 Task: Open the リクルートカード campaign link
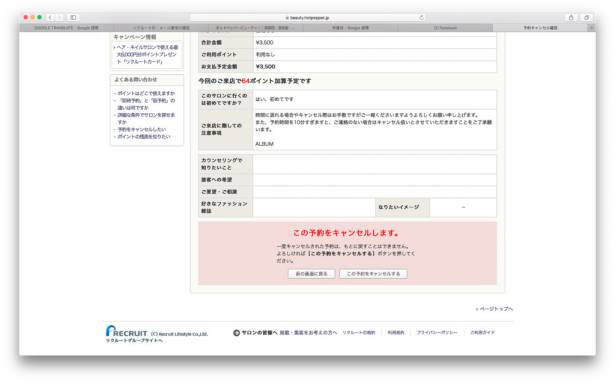click(x=147, y=55)
